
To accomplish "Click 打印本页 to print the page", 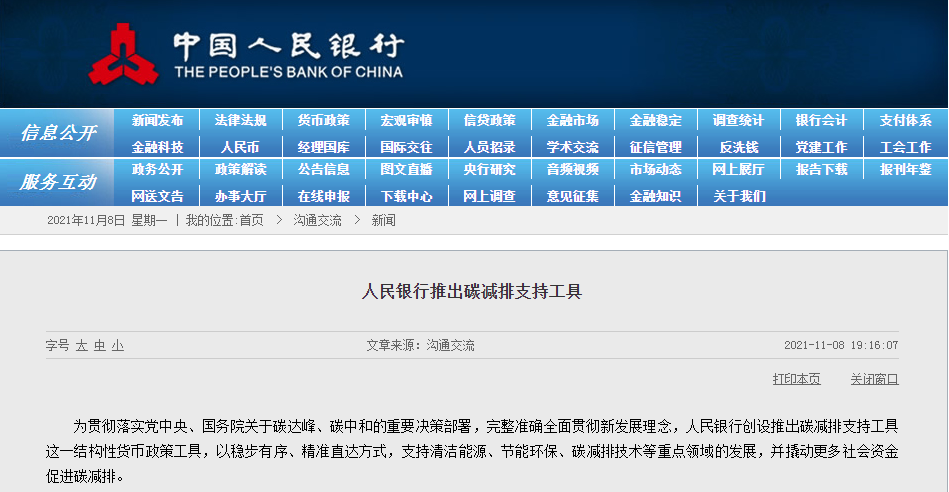I will [x=796, y=379].
